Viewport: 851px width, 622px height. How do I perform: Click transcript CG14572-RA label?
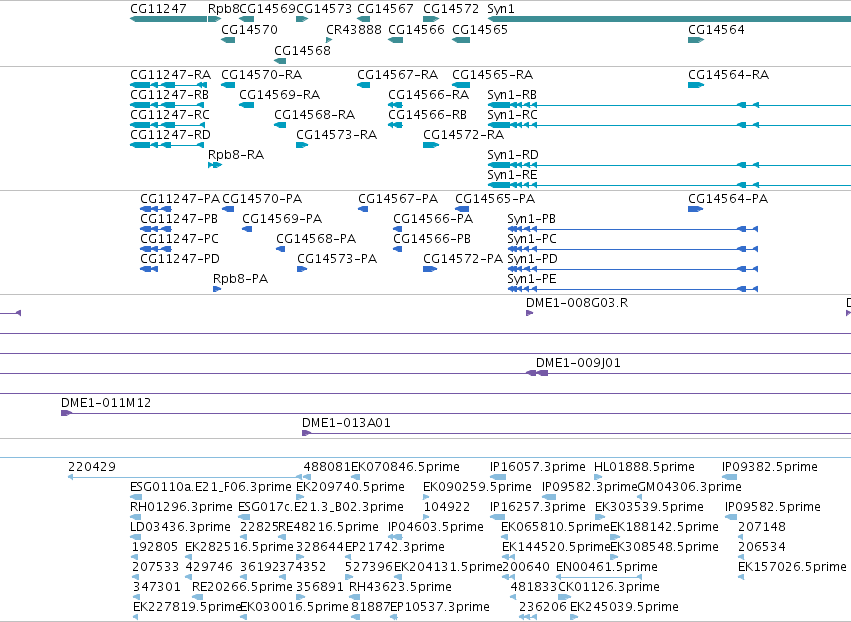[463, 135]
